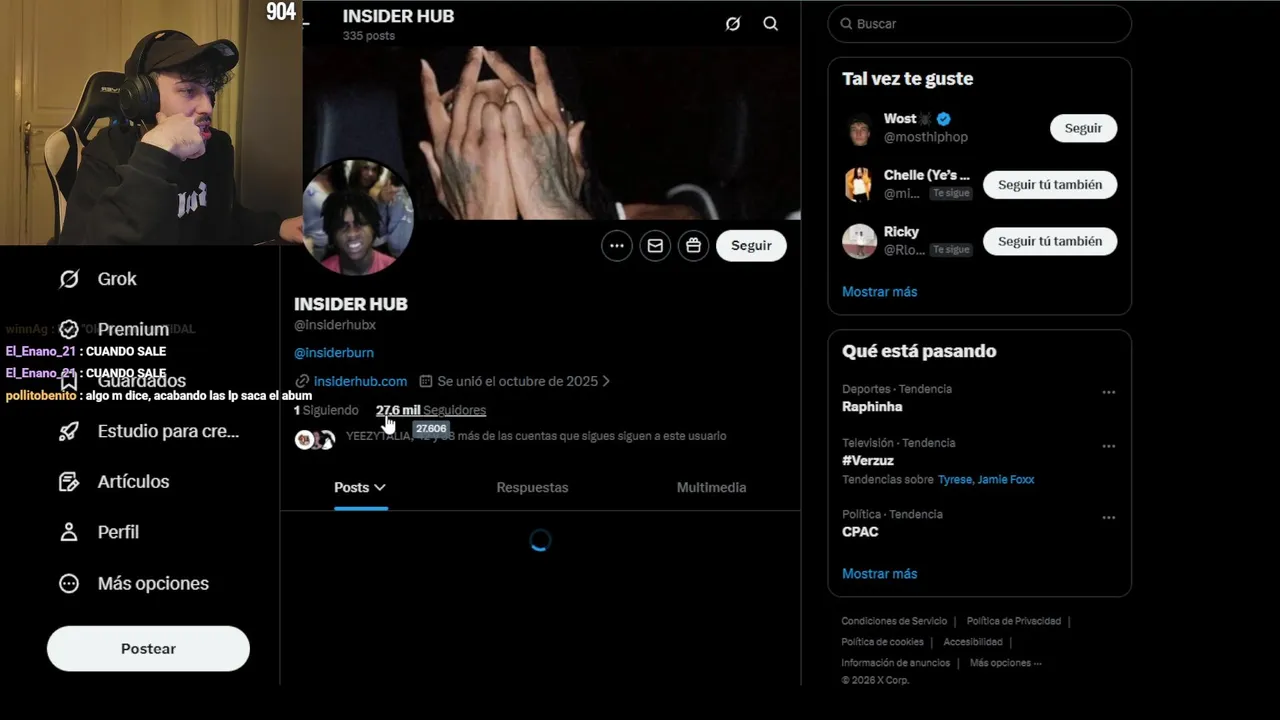The image size is (1280, 720).
Task: Click the search icon in profile header
Action: coord(771,24)
